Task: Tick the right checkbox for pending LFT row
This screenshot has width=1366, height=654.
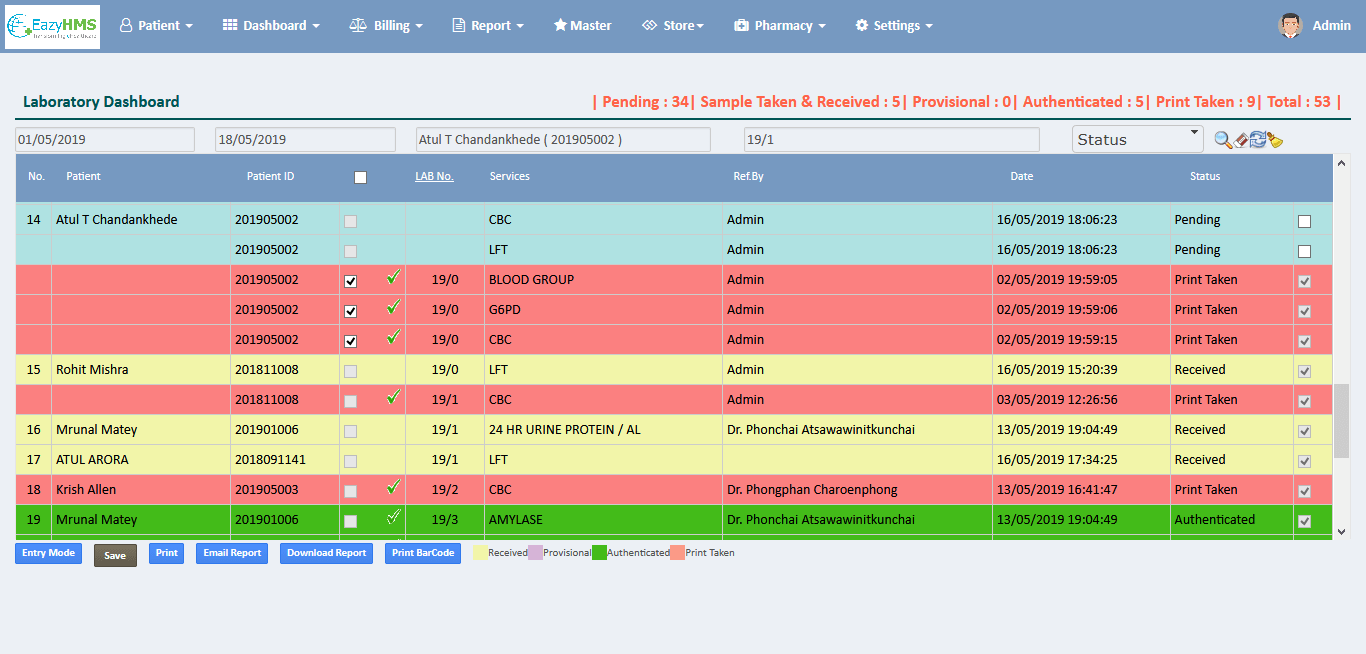Action: tap(1304, 251)
